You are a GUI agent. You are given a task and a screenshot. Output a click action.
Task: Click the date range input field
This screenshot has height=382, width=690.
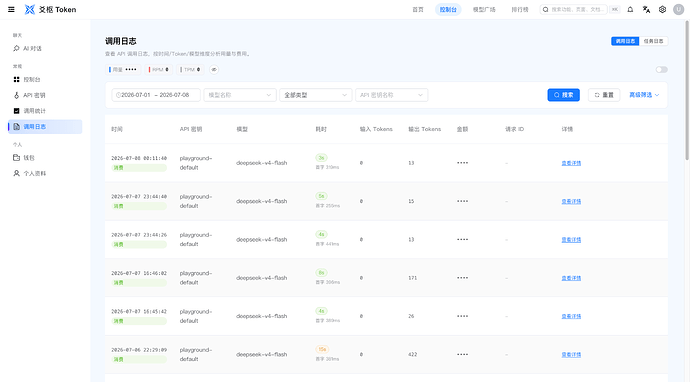[156, 95]
